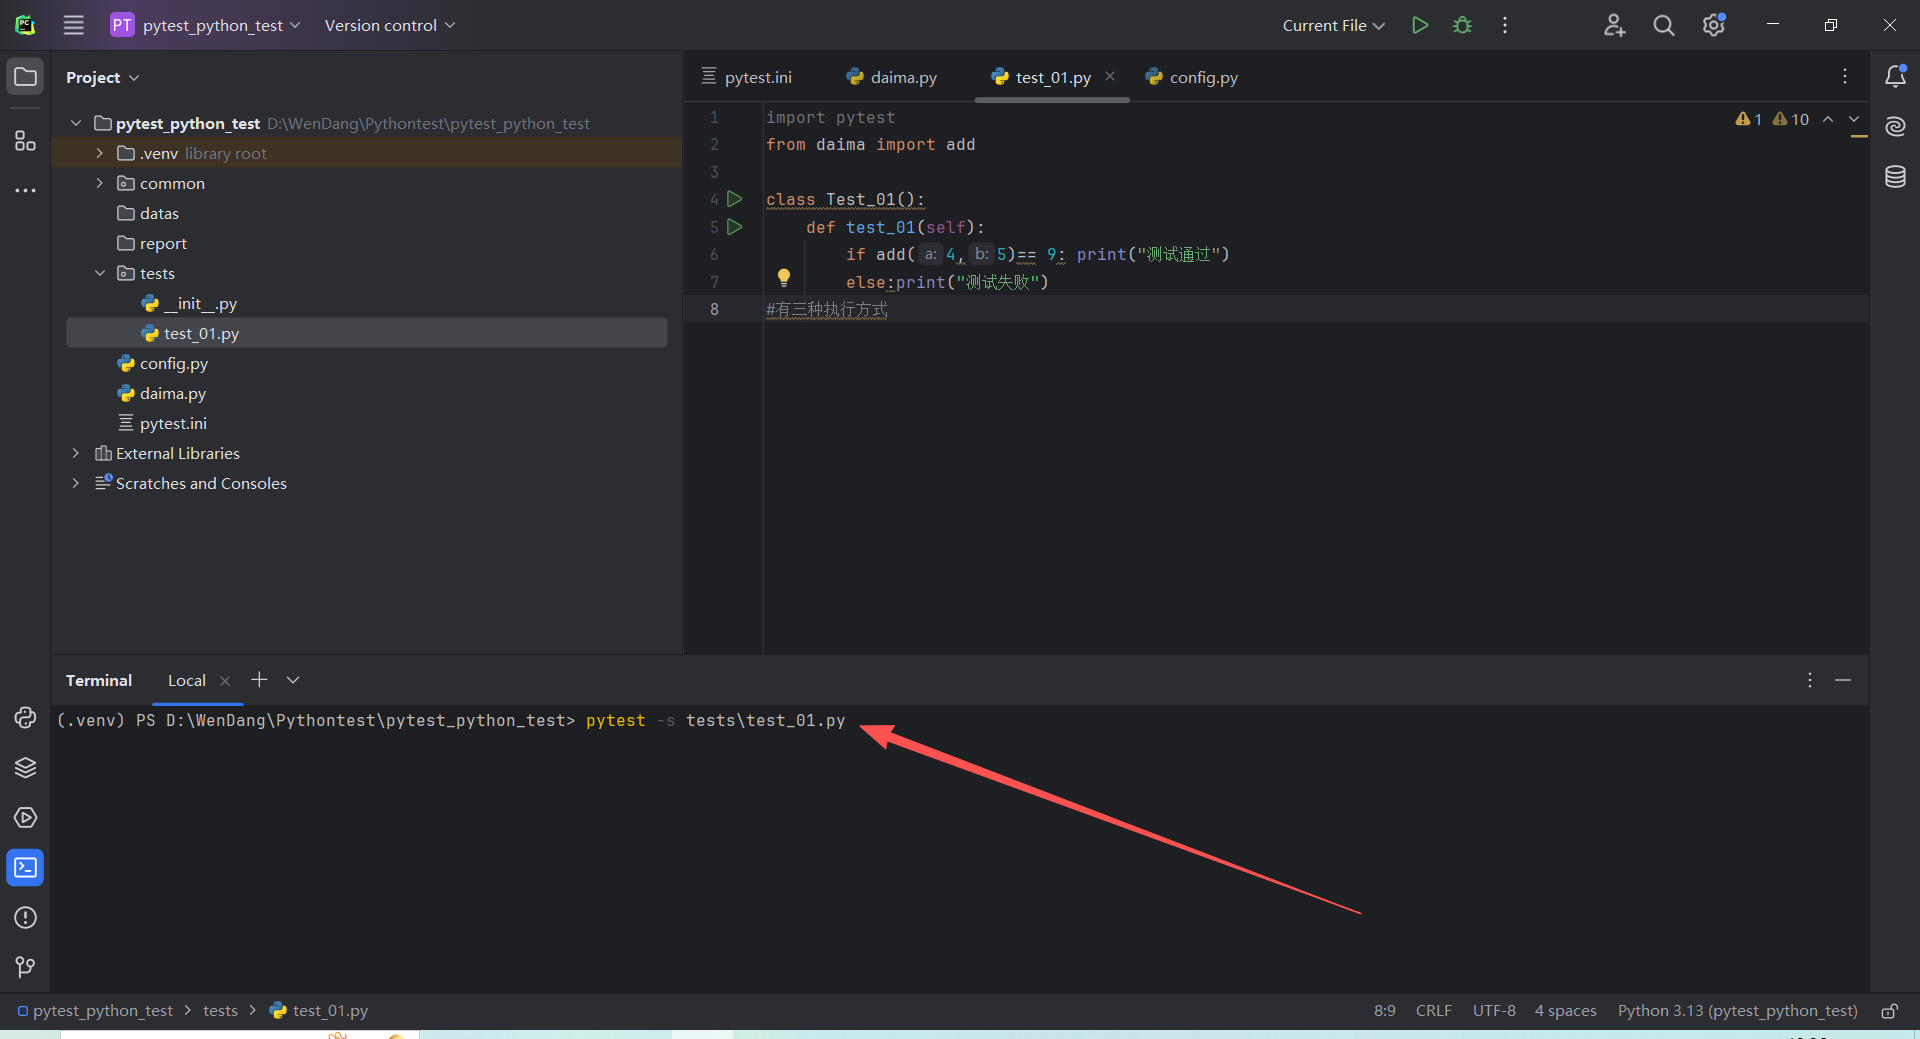Open Python Packages layers icon
Image resolution: width=1920 pixels, height=1039 pixels.
(x=25, y=768)
